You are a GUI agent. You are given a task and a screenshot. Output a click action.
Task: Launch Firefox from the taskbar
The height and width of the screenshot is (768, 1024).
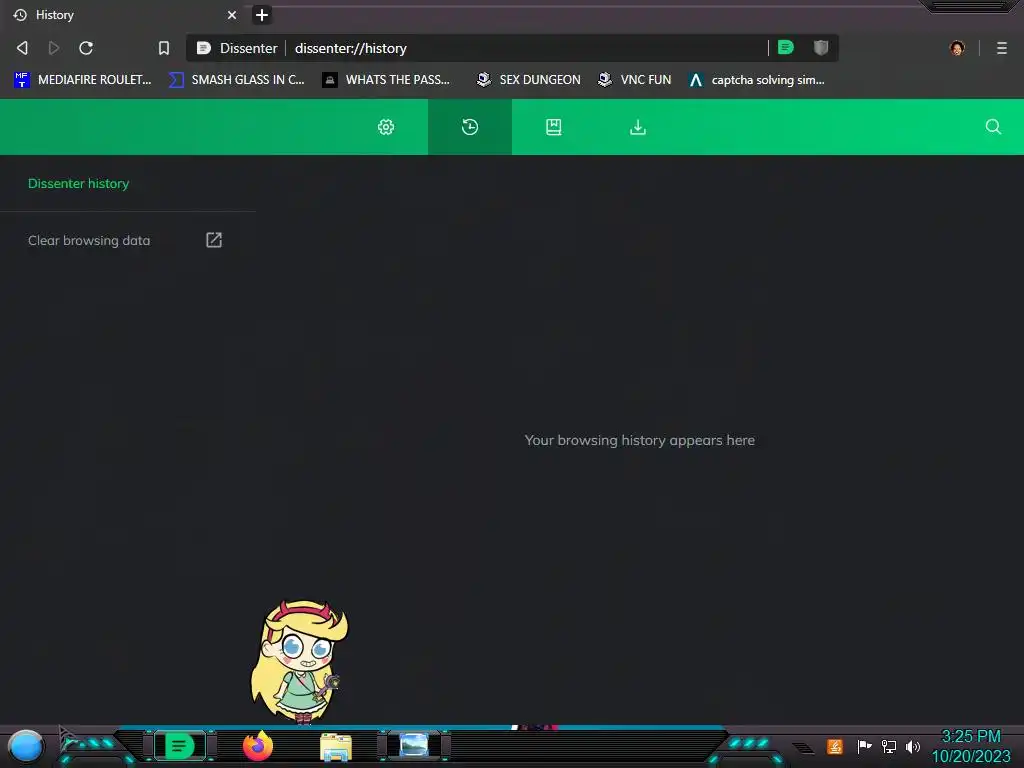(258, 746)
